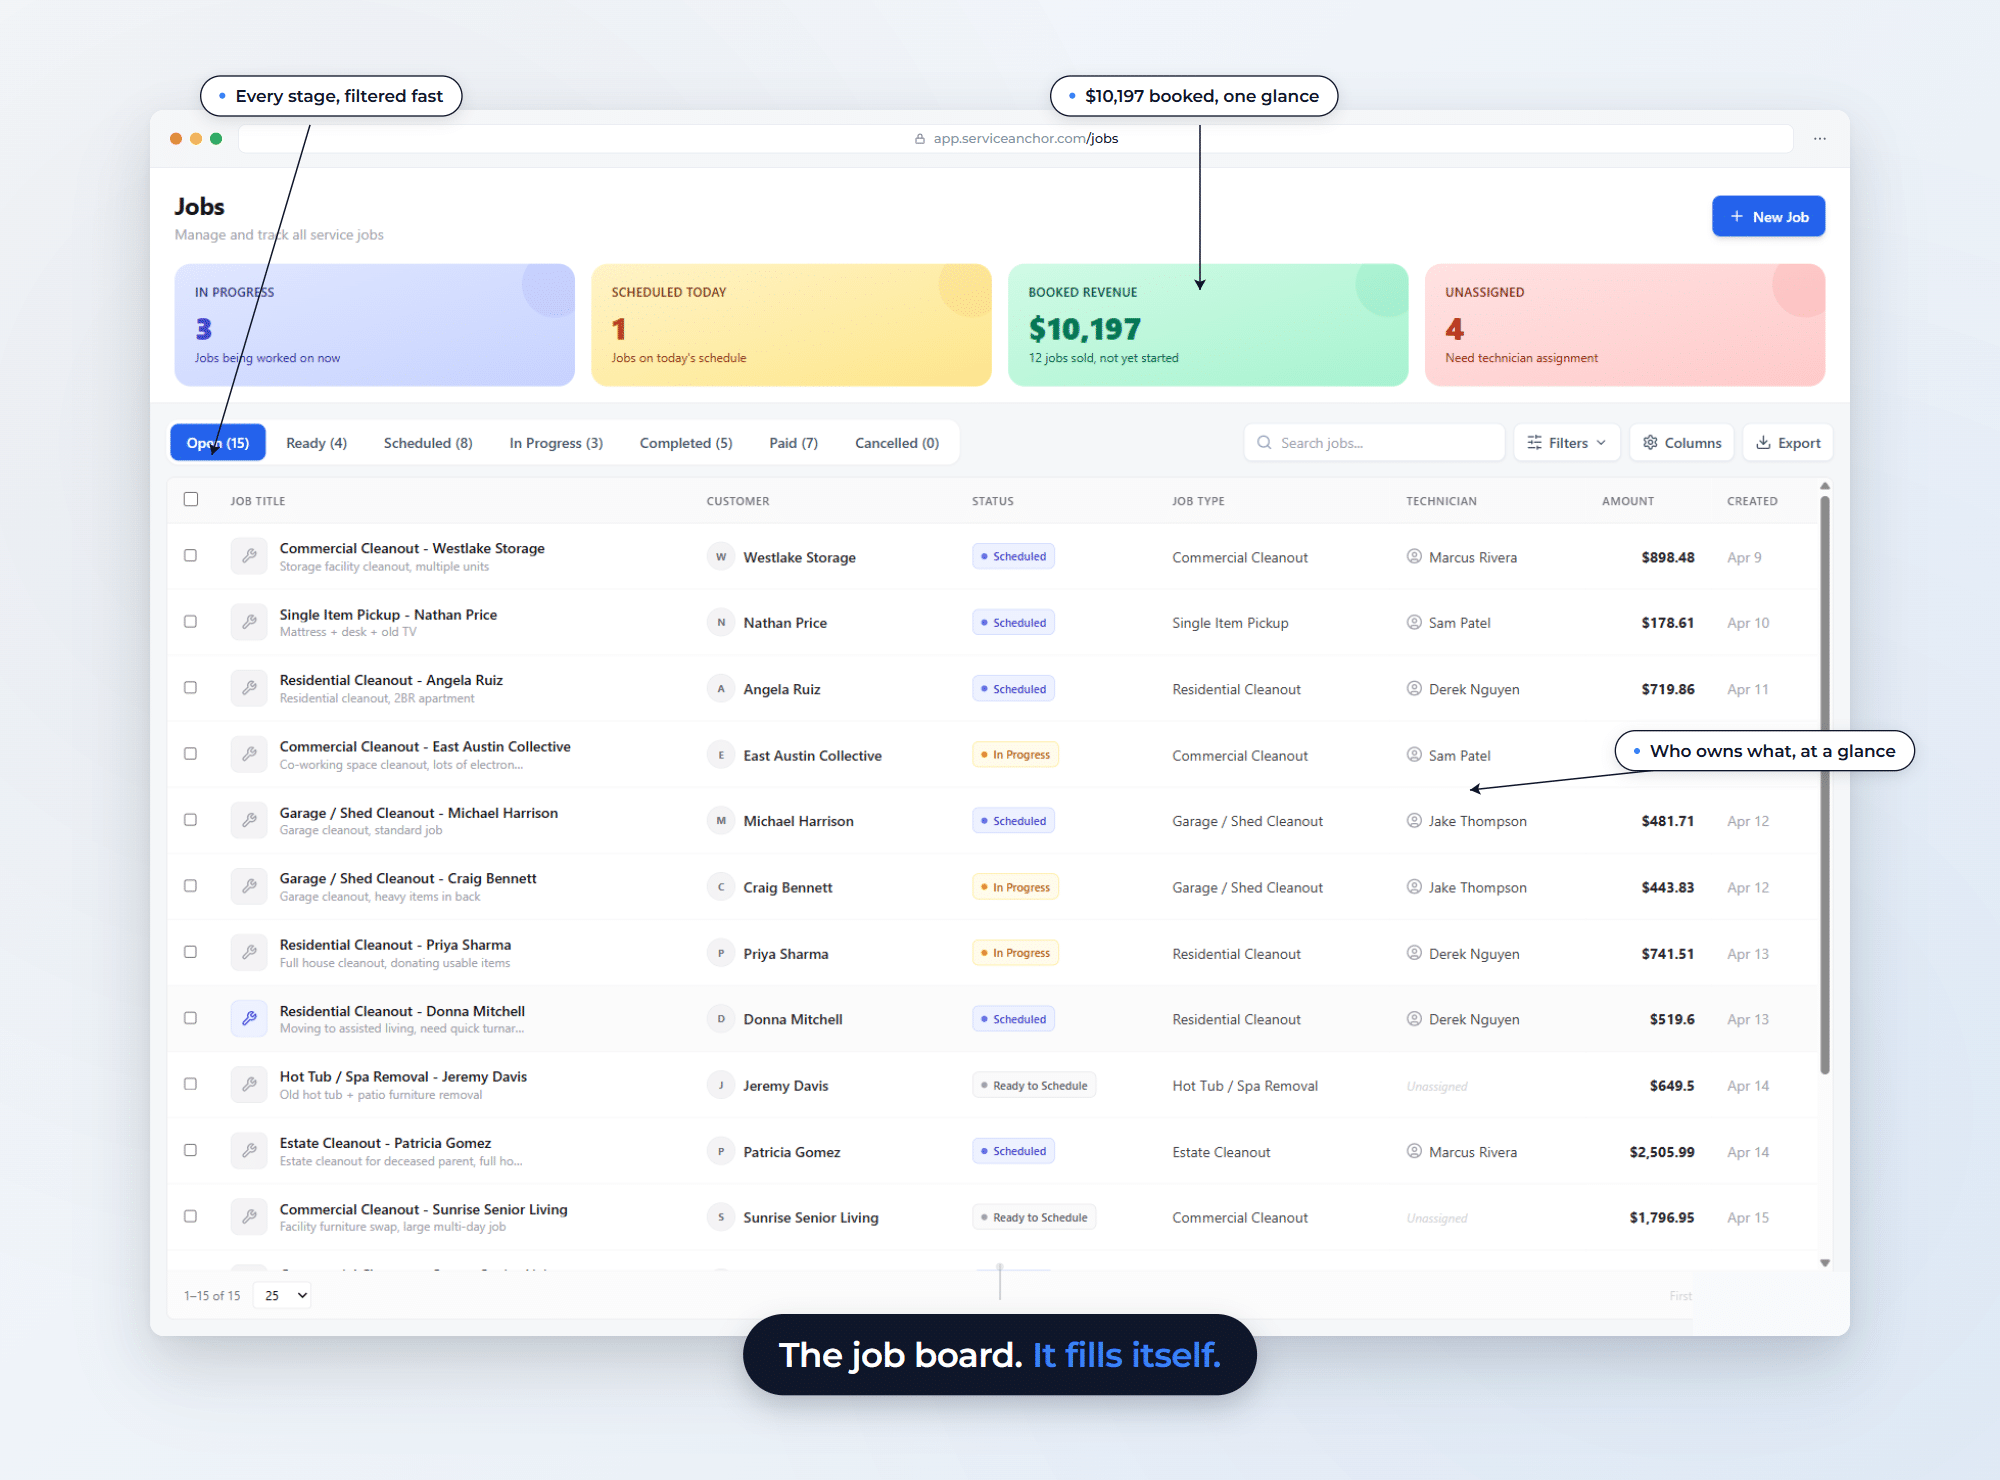Check the Michael Harrison job checkbox
2000x1480 pixels.
(190, 819)
